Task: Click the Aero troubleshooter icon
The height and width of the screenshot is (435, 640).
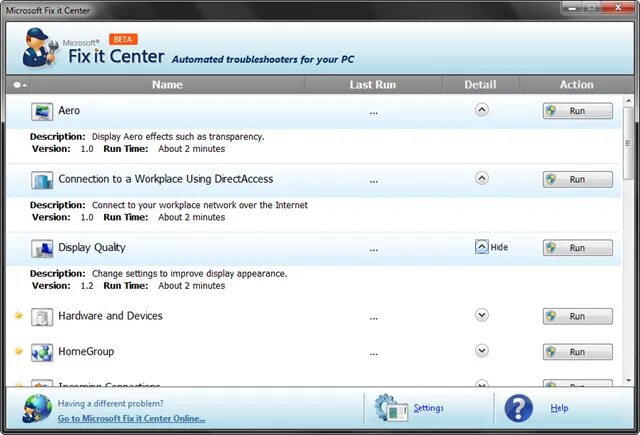Action: (x=42, y=111)
